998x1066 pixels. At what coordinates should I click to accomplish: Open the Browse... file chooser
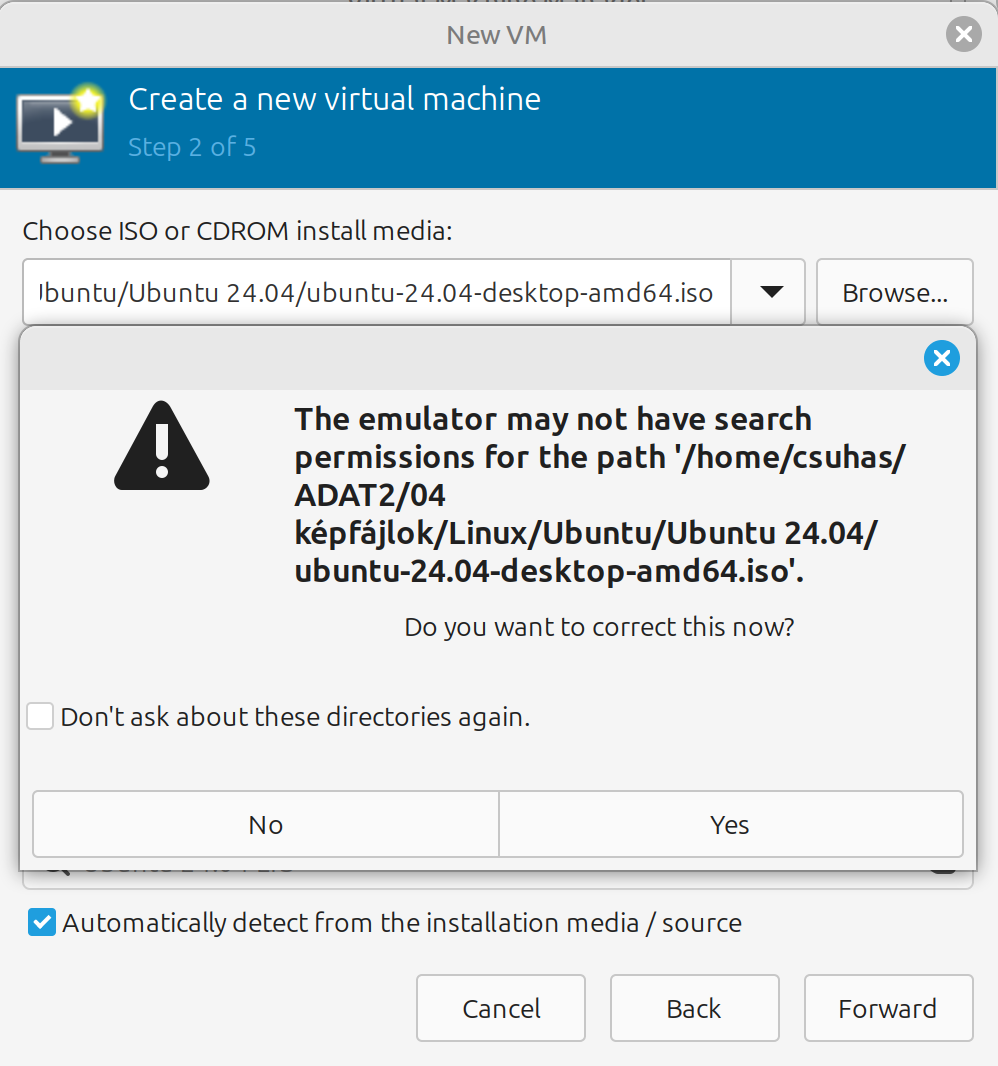click(x=894, y=293)
